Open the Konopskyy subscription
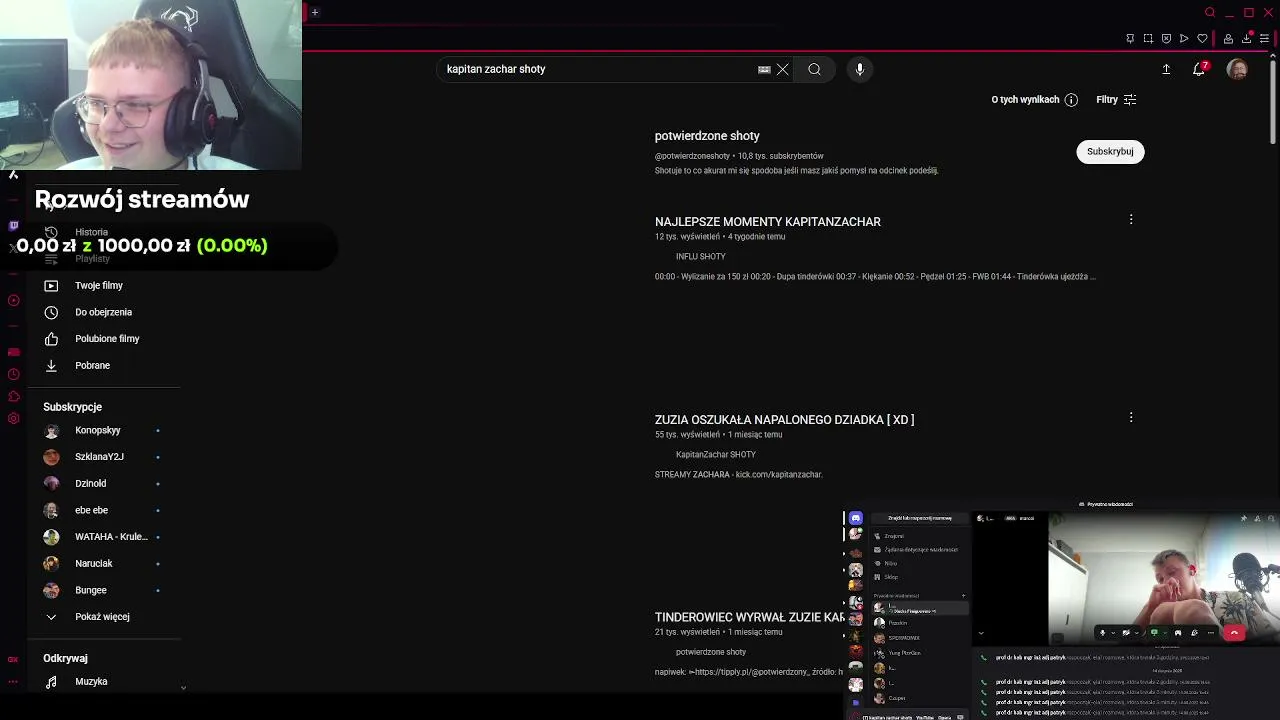1280x720 pixels. pos(98,431)
